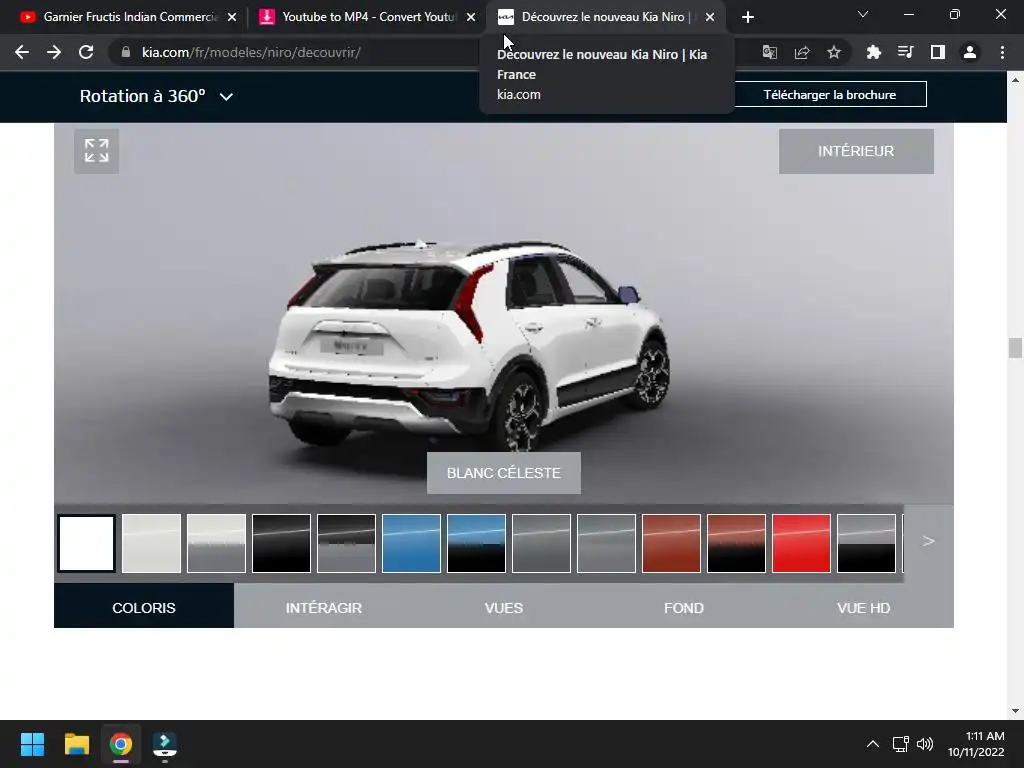Select the solid black color swatch

[x=281, y=543]
